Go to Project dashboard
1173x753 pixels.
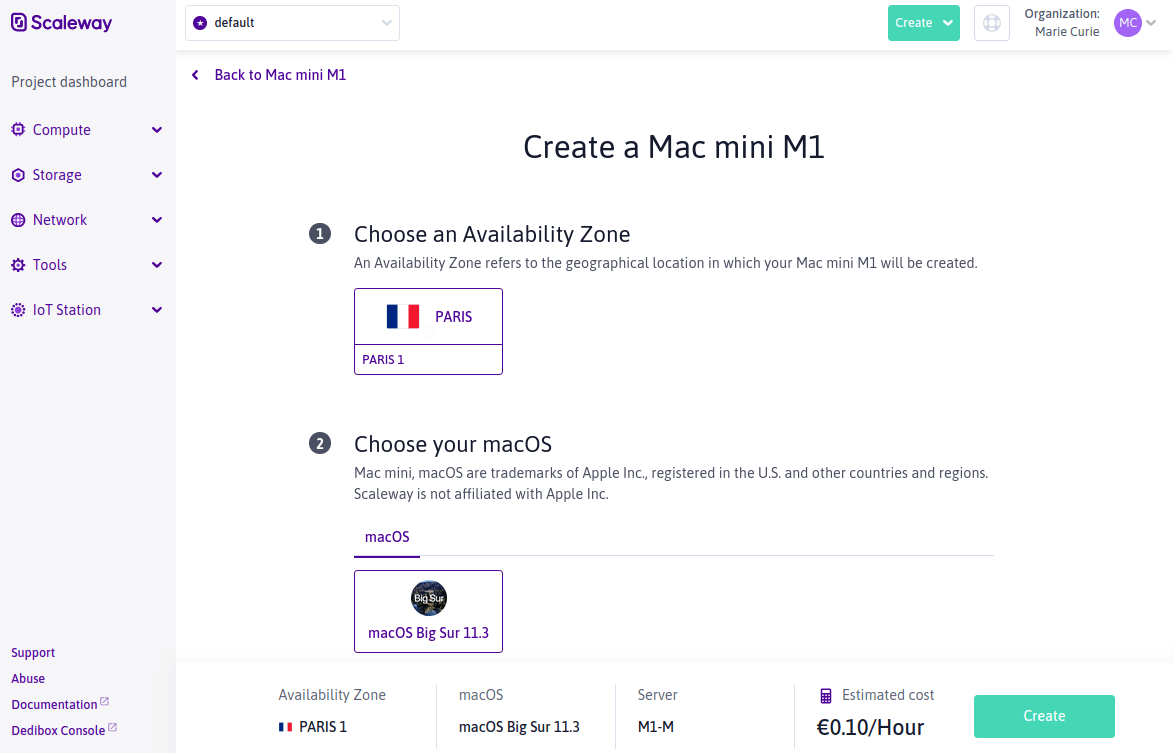68,81
